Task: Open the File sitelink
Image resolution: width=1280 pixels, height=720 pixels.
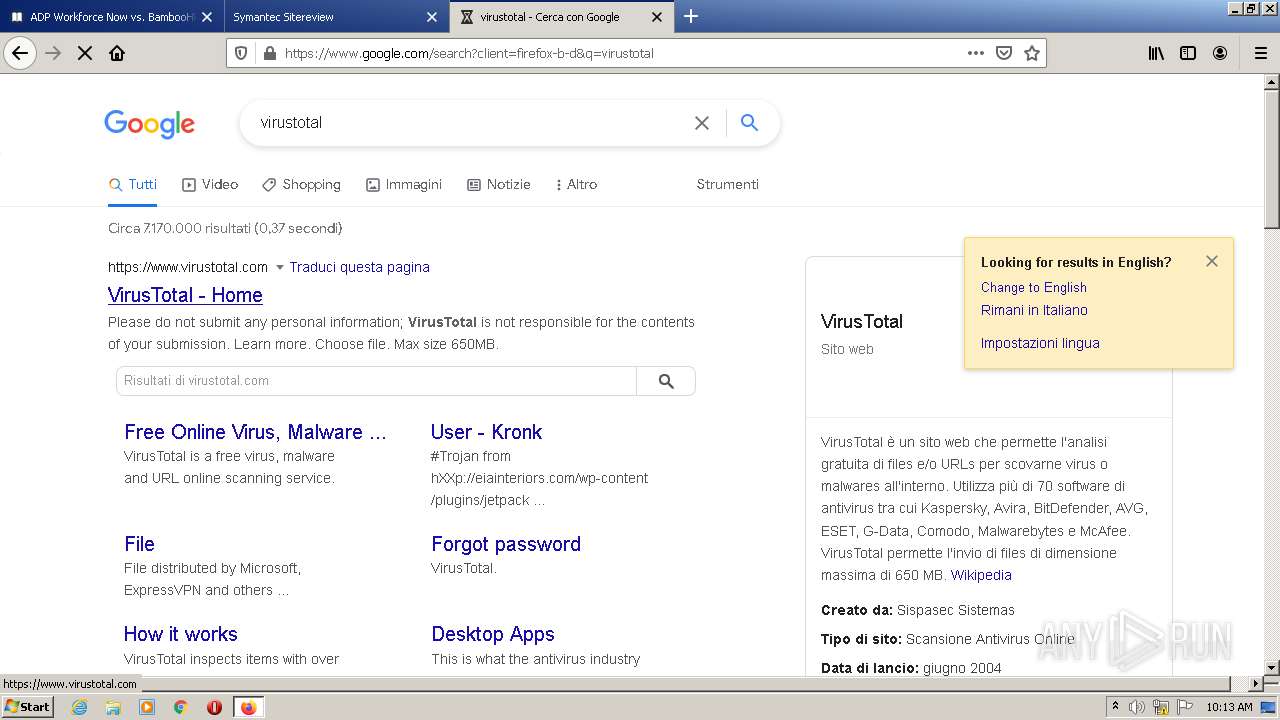Action: tap(139, 544)
